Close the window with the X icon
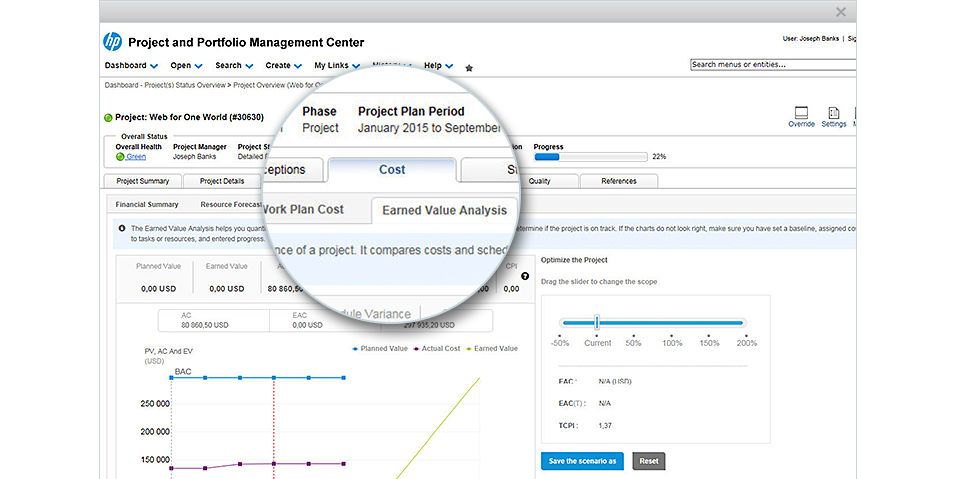The height and width of the screenshot is (479, 956). 840,12
